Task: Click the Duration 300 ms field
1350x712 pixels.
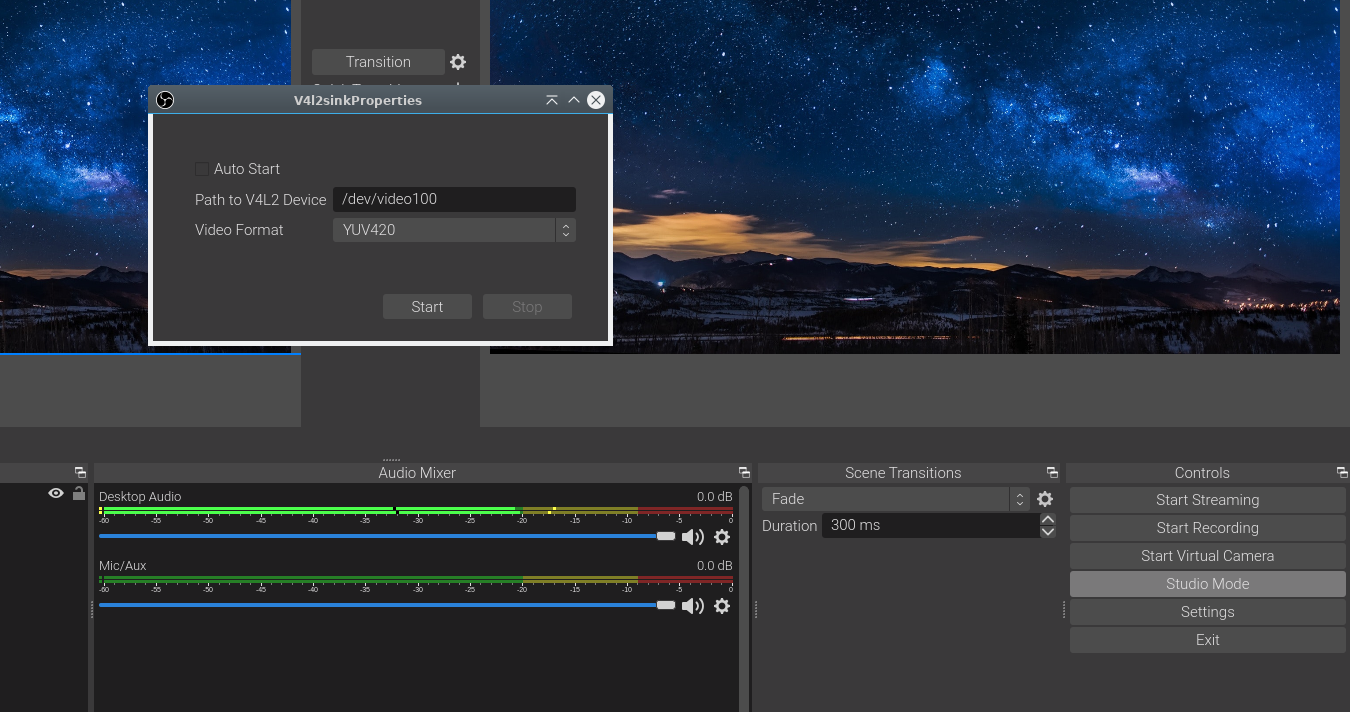Action: [x=930, y=526]
